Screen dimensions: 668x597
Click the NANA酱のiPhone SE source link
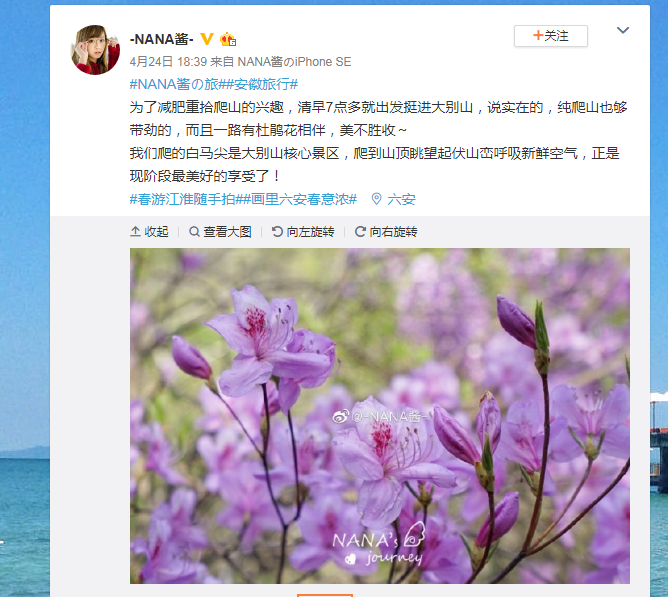click(294, 62)
